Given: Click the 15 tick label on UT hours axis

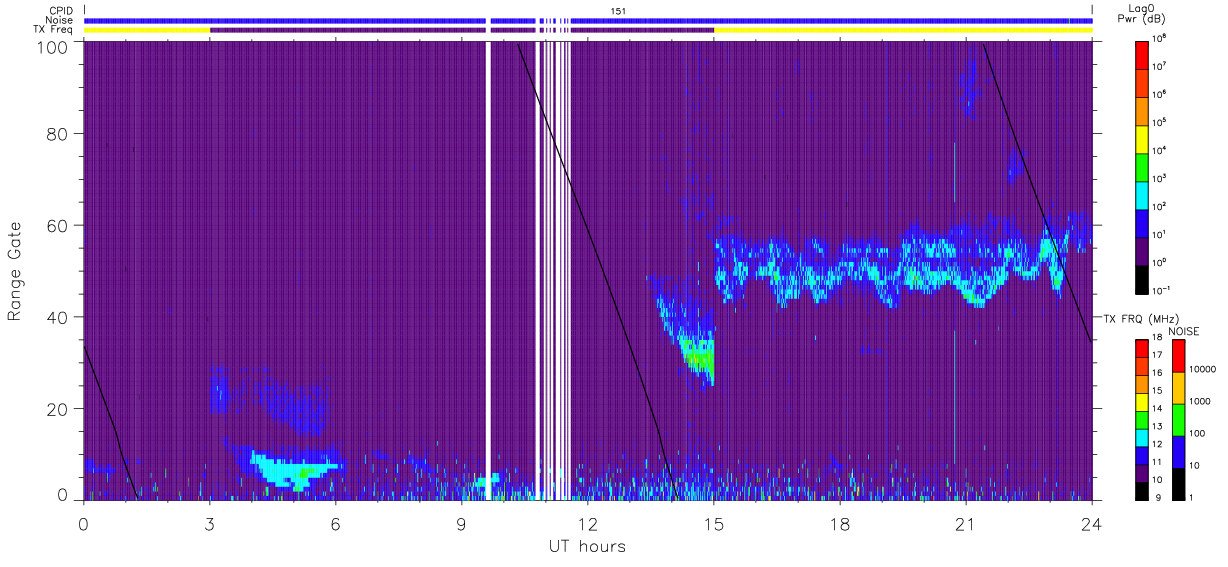Looking at the screenshot, I should pos(714,523).
